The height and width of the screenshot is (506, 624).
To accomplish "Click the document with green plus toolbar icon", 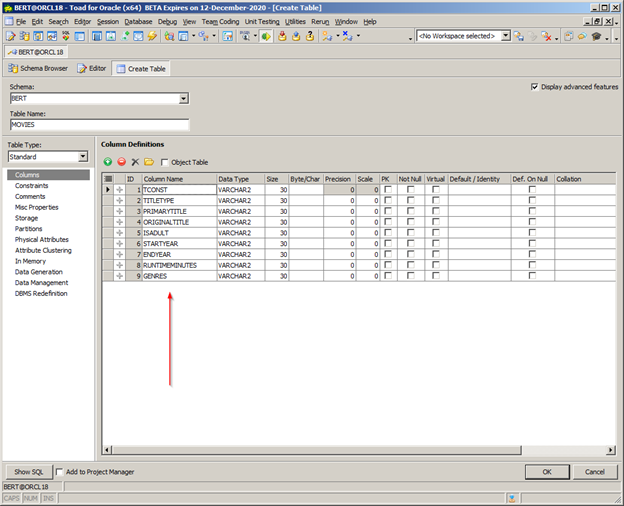I will click(x=125, y=36).
